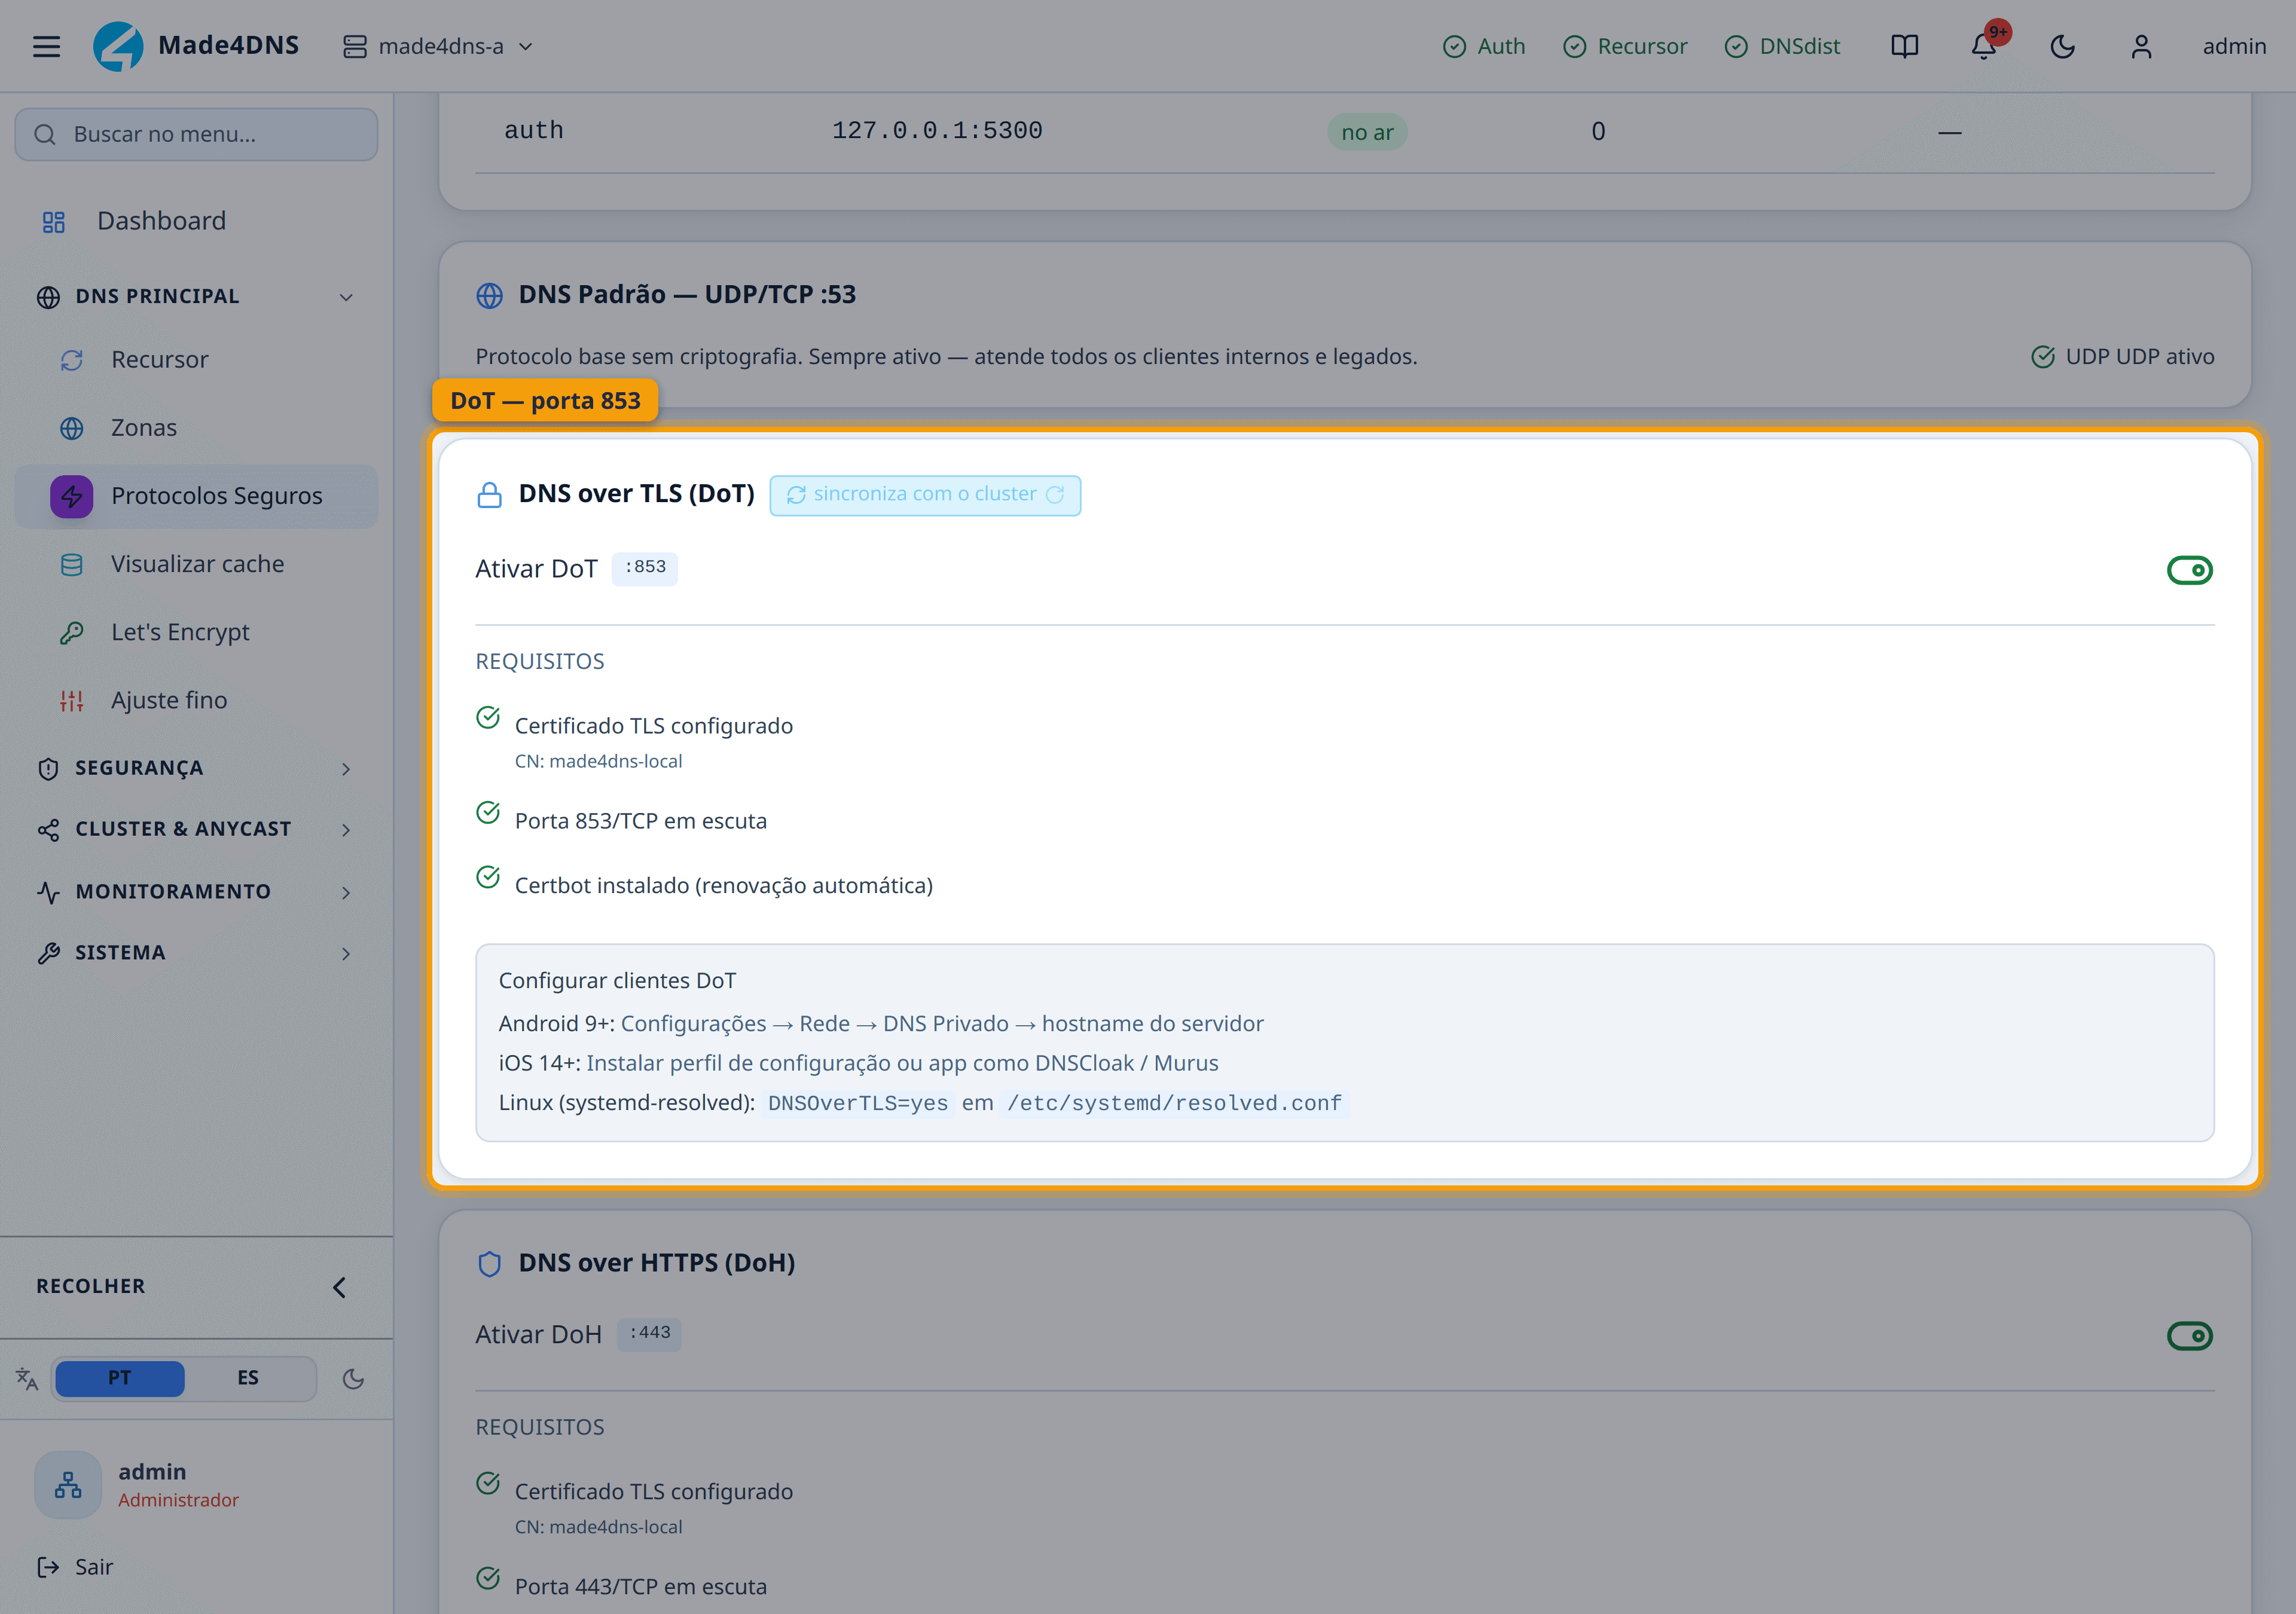2296x1614 pixels.
Task: Click the Dashboard grid icon
Action: 54,222
